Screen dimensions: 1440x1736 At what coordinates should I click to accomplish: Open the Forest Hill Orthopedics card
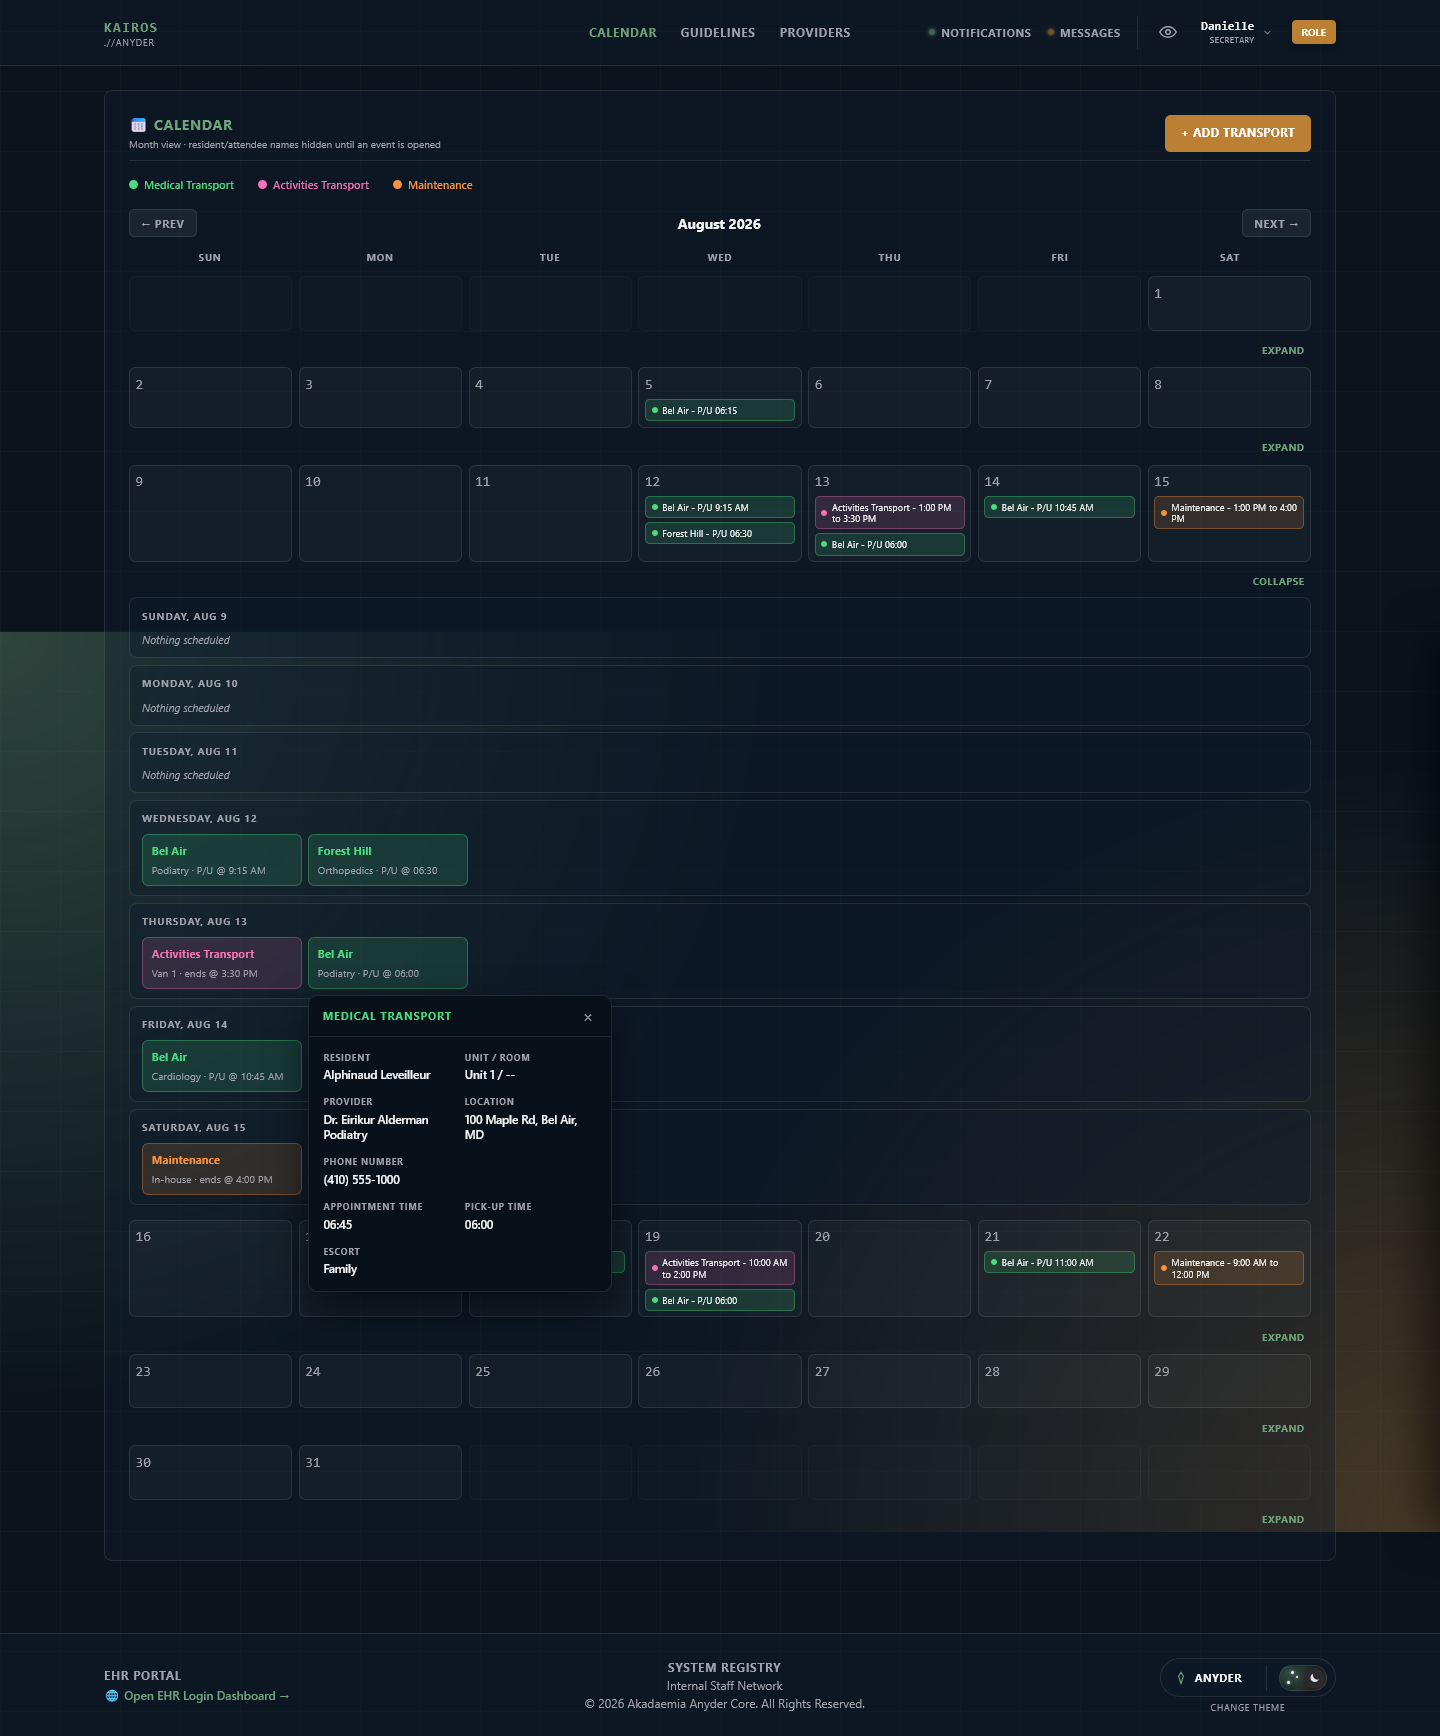[387, 860]
